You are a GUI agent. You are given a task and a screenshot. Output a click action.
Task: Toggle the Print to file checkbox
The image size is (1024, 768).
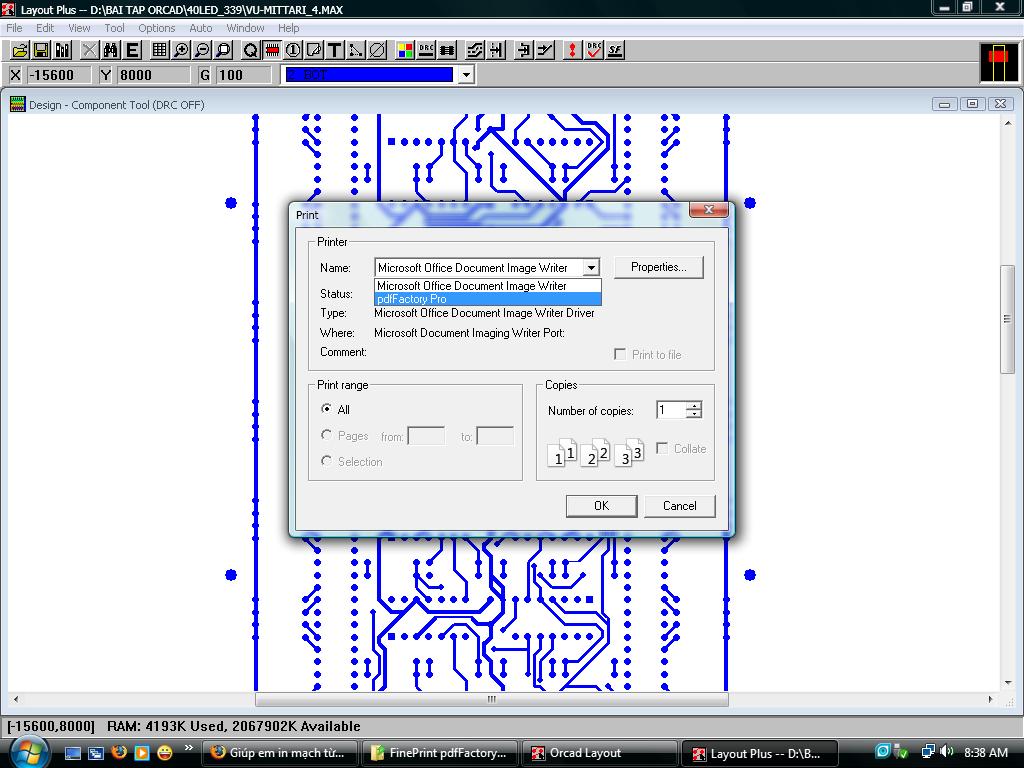point(620,354)
